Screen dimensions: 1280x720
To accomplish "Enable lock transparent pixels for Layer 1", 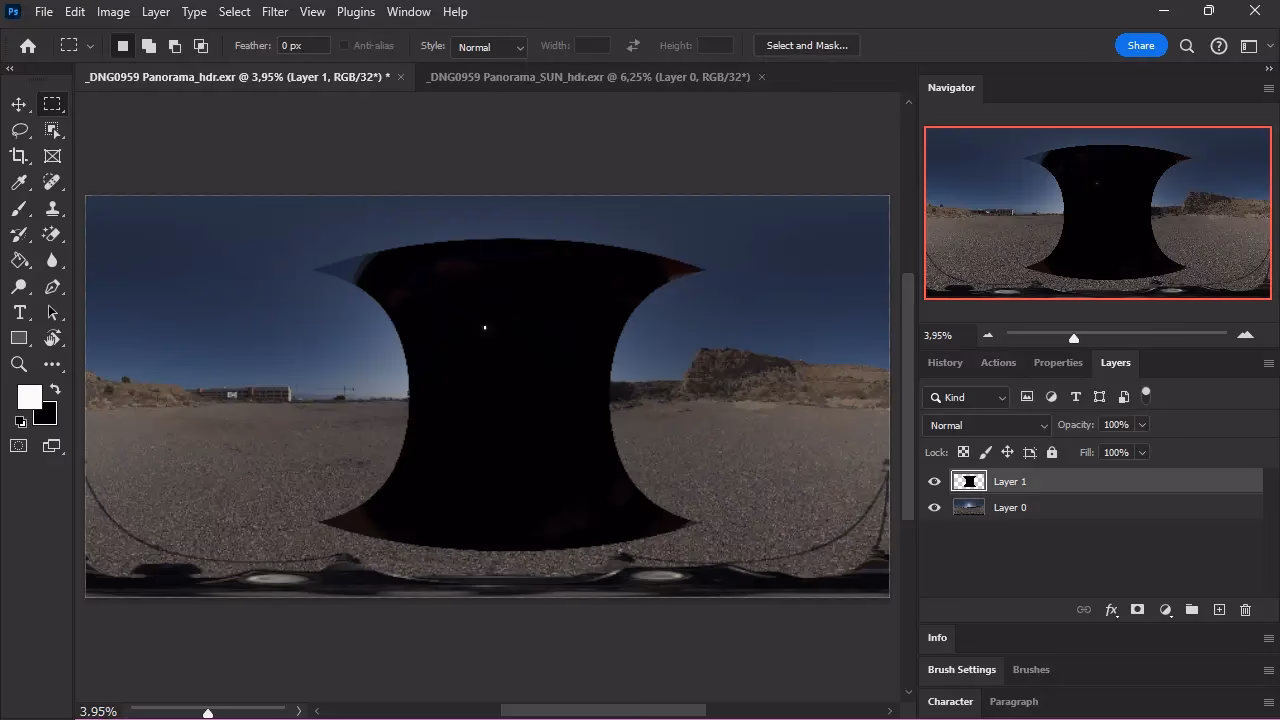I will point(963,452).
